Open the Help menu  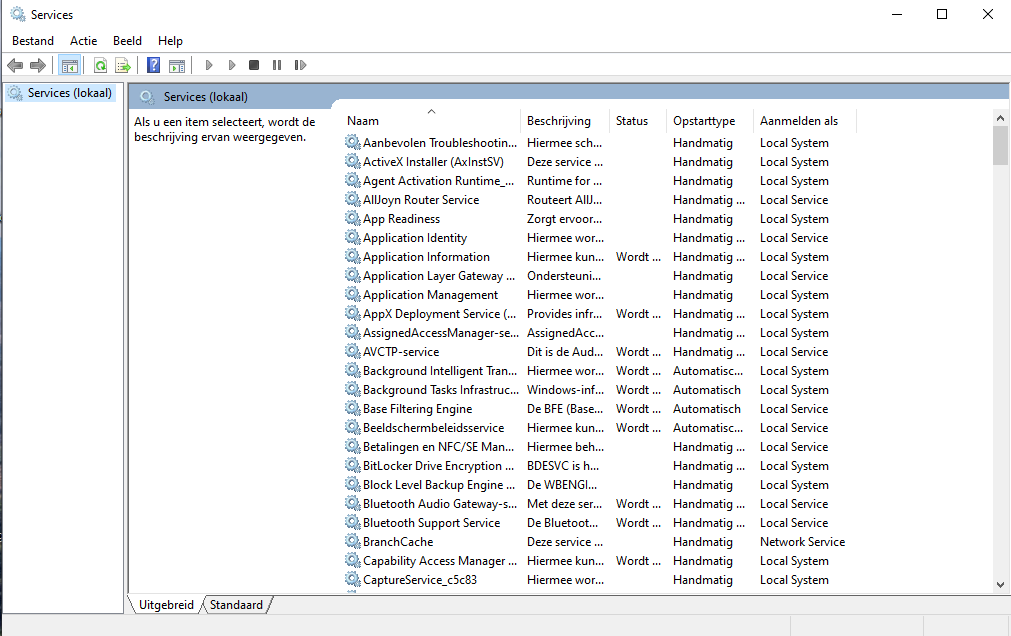pos(170,41)
